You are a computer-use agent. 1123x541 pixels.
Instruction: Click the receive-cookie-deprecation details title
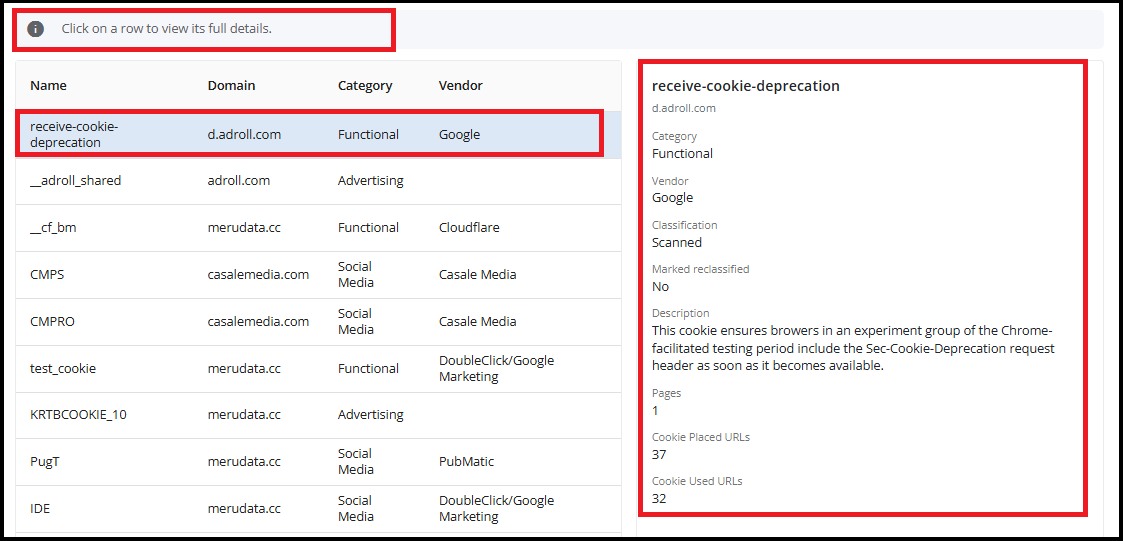[746, 86]
